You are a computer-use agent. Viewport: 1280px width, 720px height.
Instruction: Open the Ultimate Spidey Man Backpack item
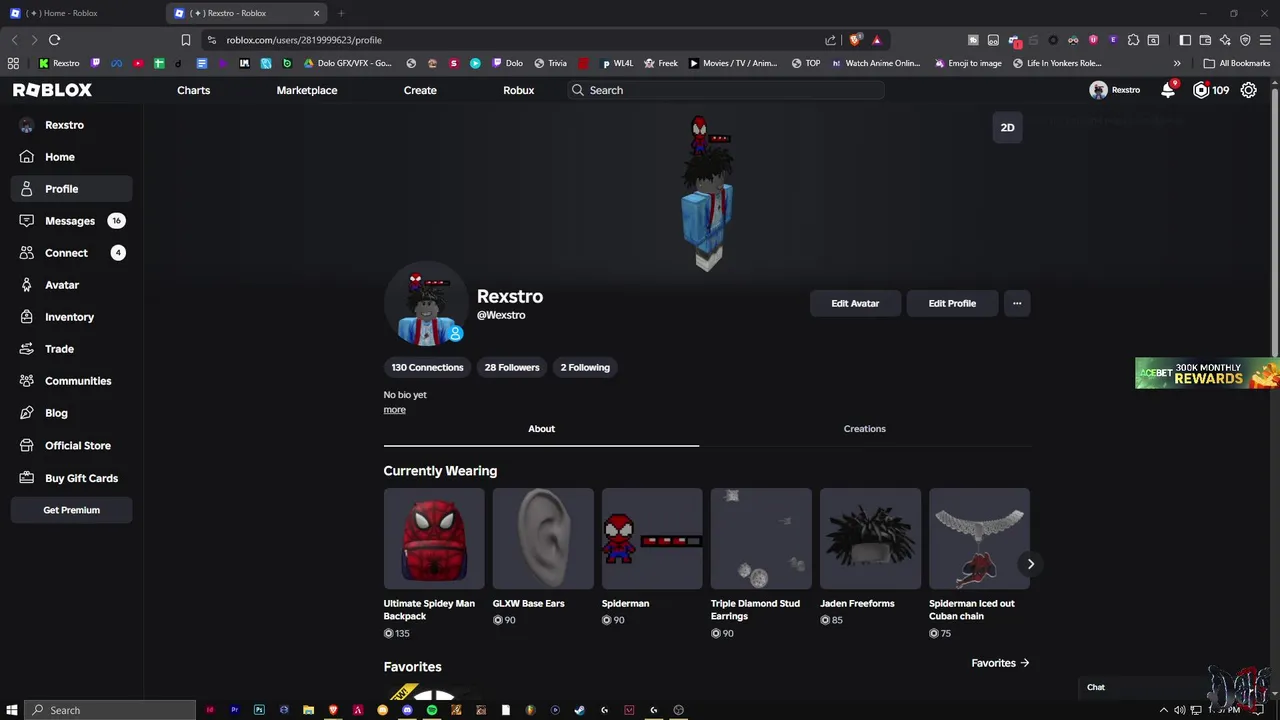point(434,564)
